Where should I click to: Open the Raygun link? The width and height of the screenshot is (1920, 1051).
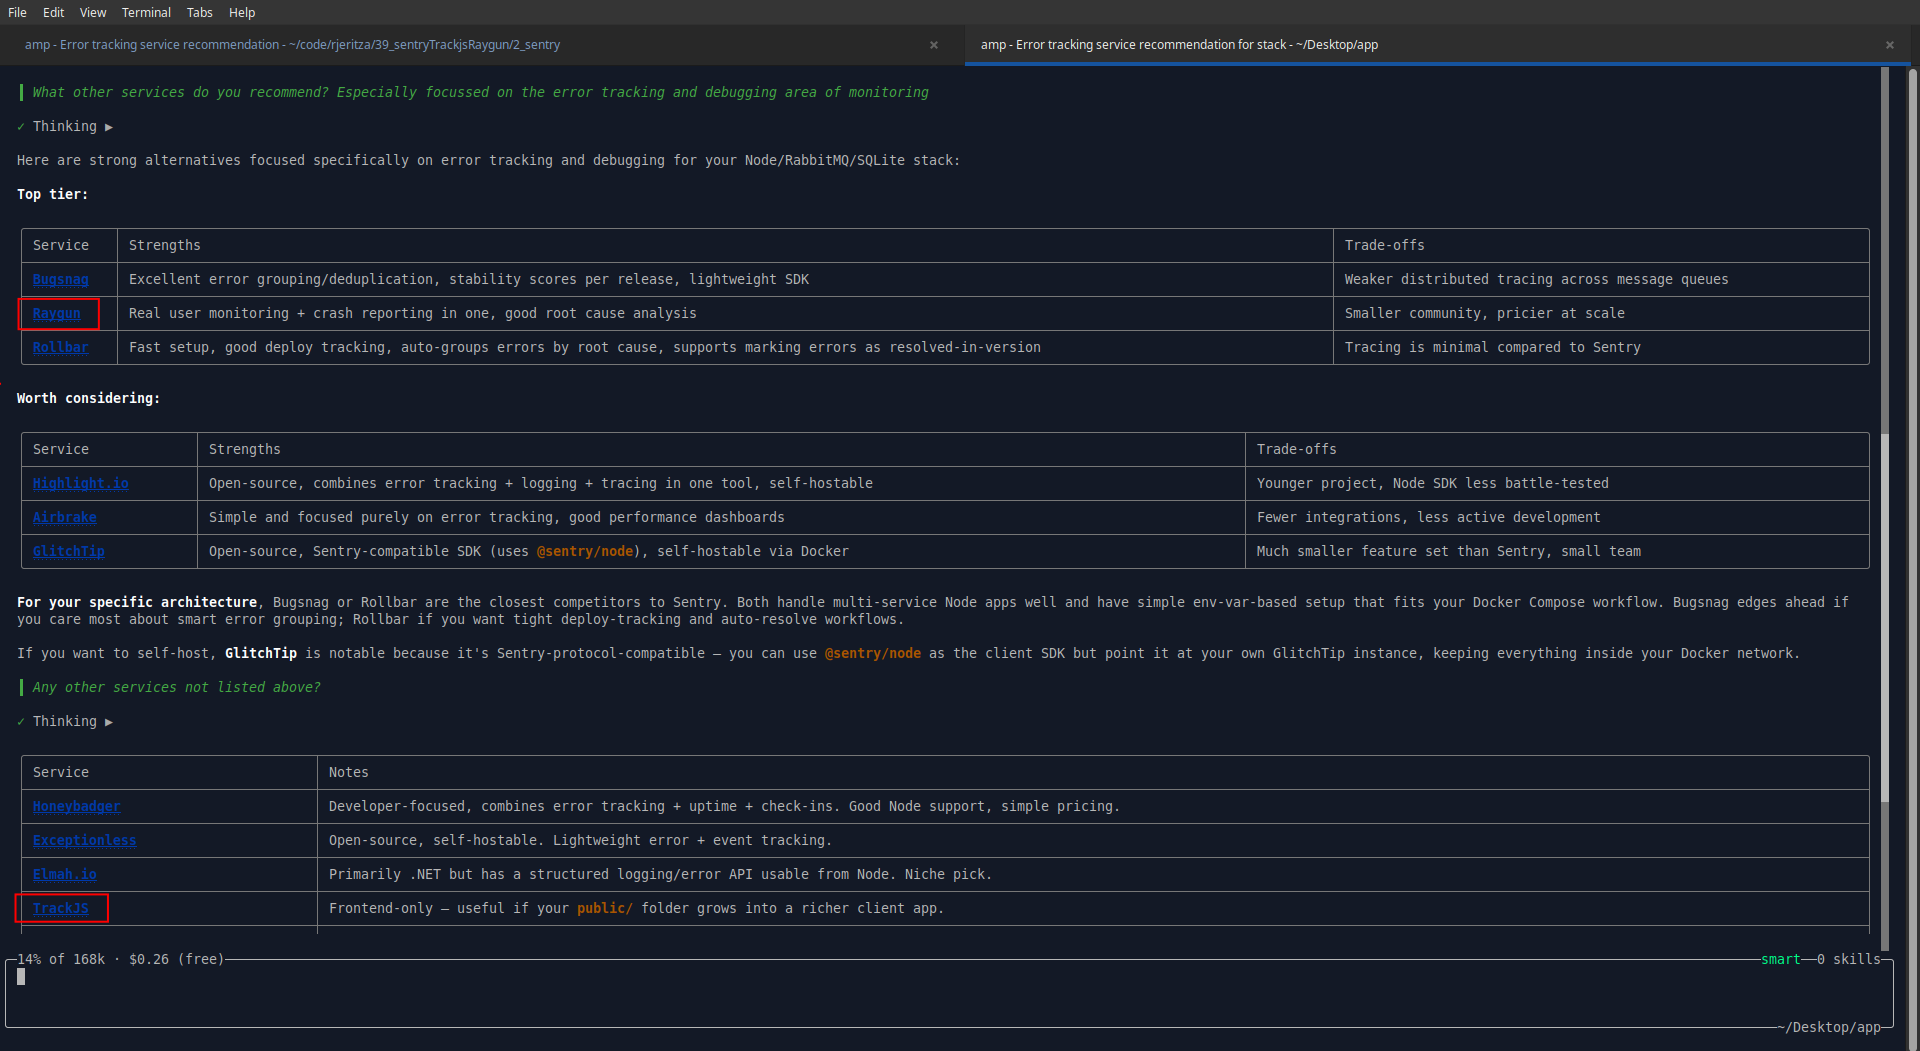56,314
